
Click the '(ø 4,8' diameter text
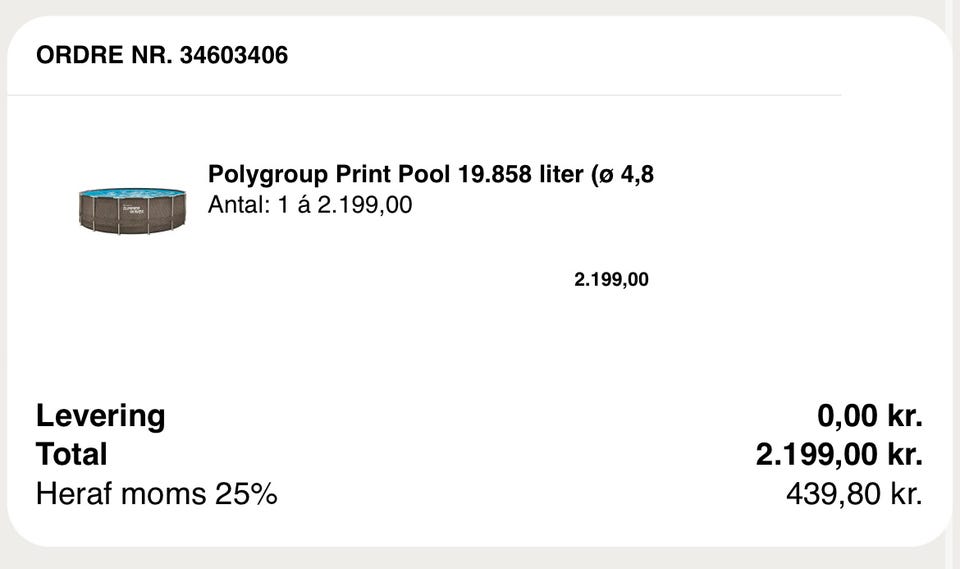click(x=623, y=174)
